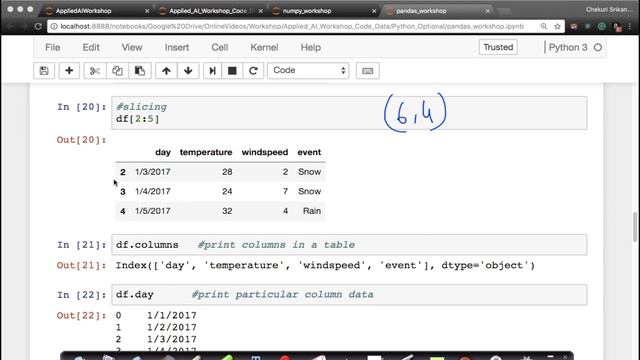The image size is (640, 360).
Task: Click the 'temperature' column header
Action: (x=206, y=152)
